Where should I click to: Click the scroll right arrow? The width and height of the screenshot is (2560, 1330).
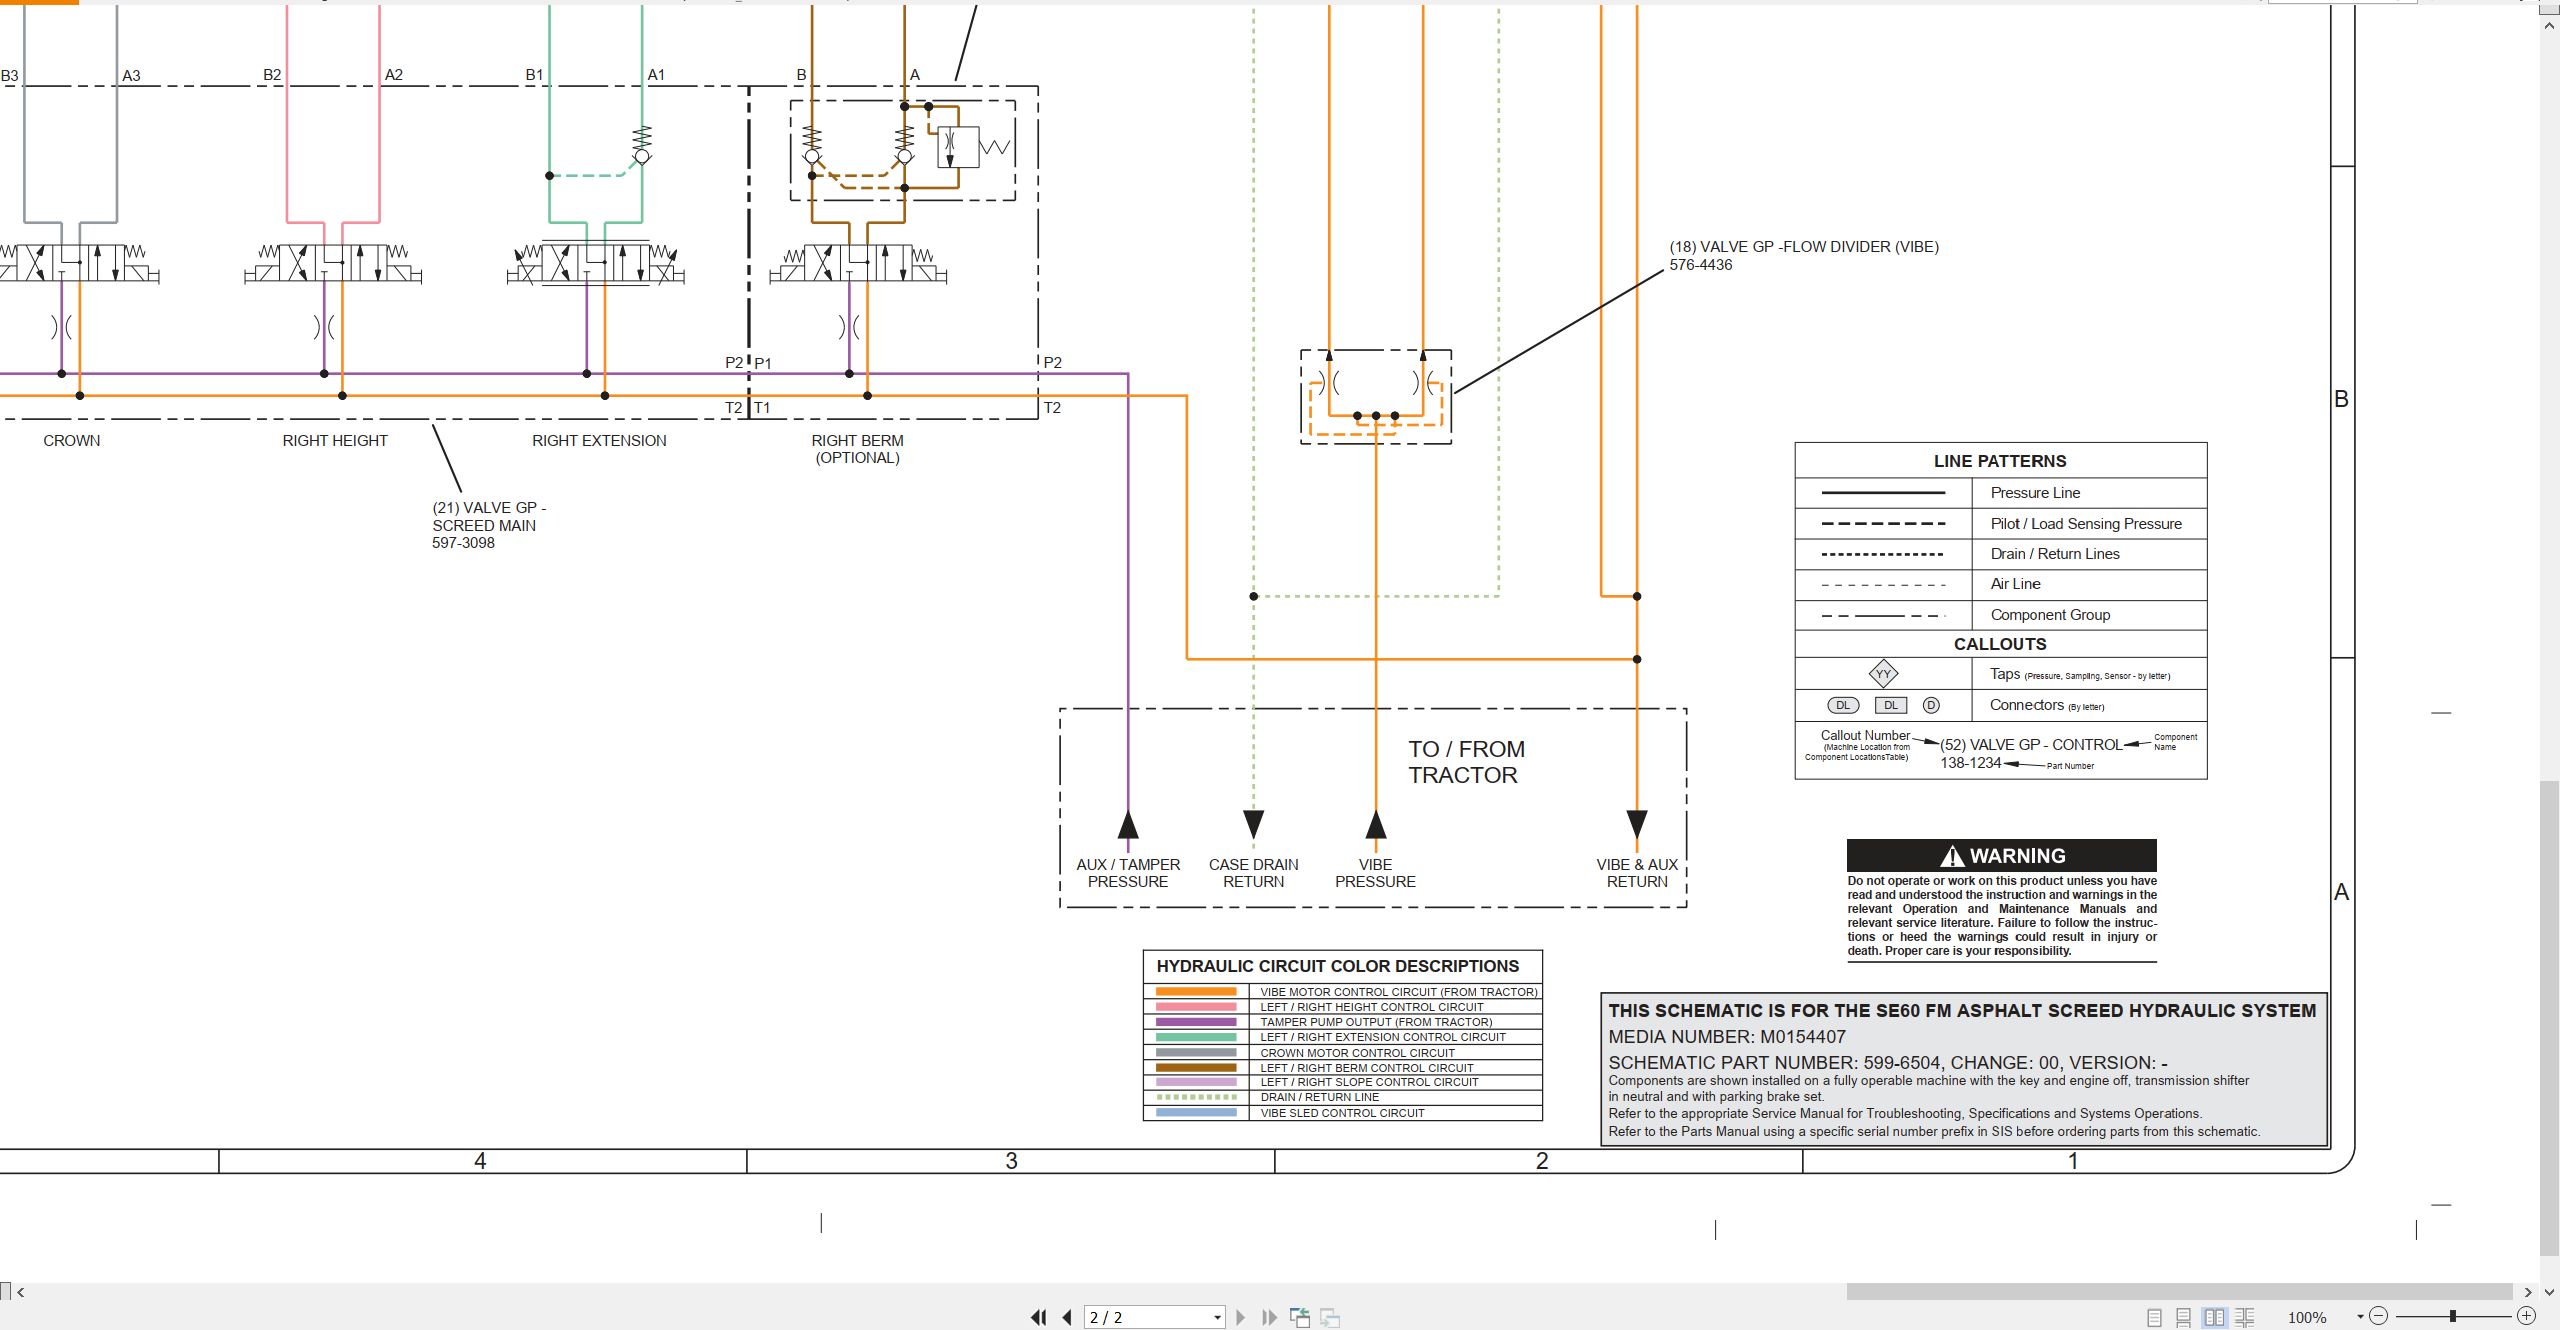point(2527,1292)
